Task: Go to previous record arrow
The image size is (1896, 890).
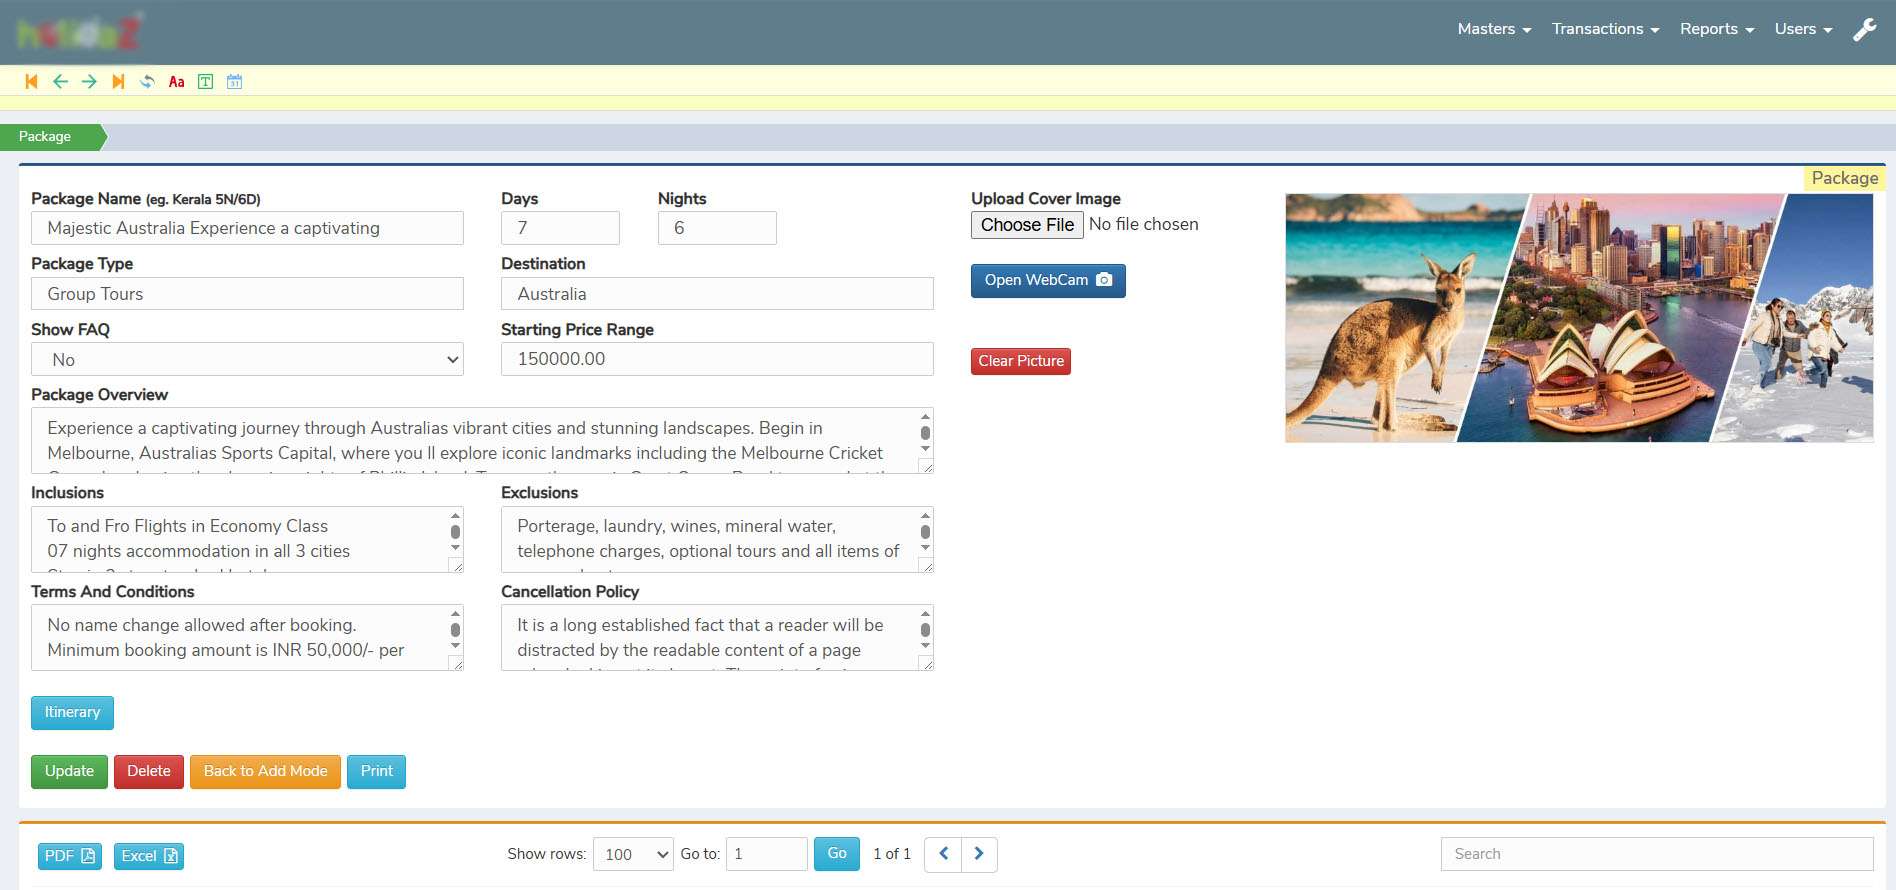Action: 60,82
